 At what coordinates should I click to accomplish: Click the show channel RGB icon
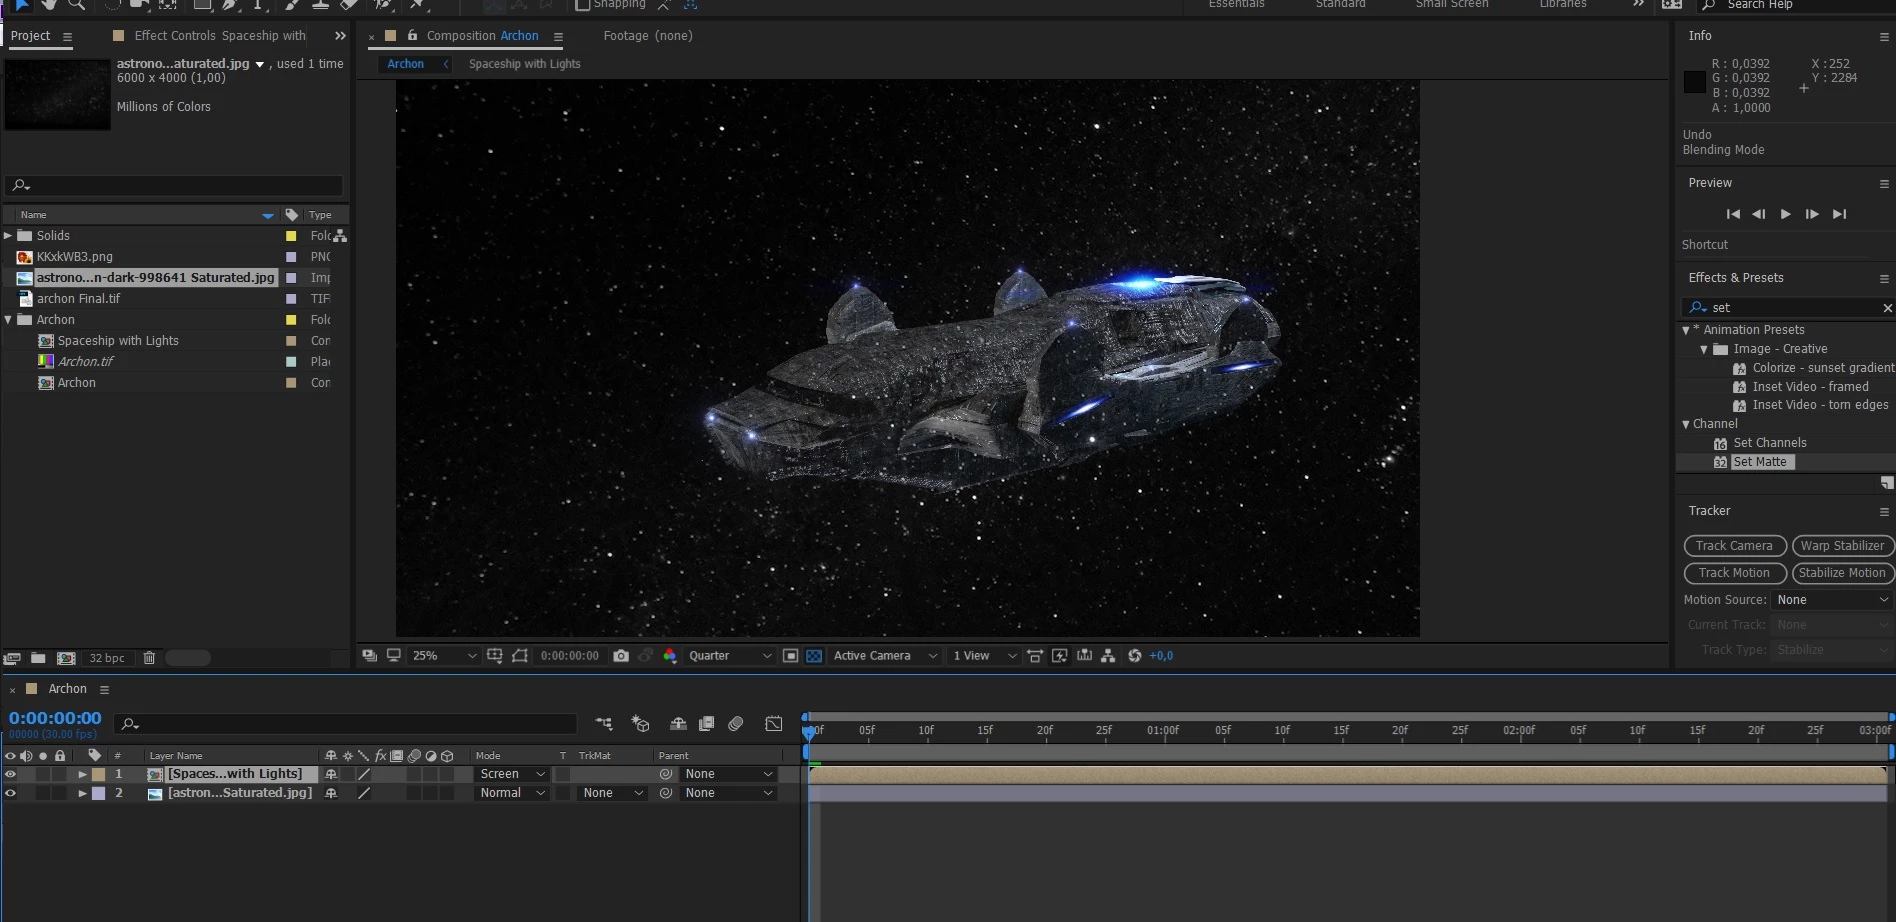click(670, 656)
